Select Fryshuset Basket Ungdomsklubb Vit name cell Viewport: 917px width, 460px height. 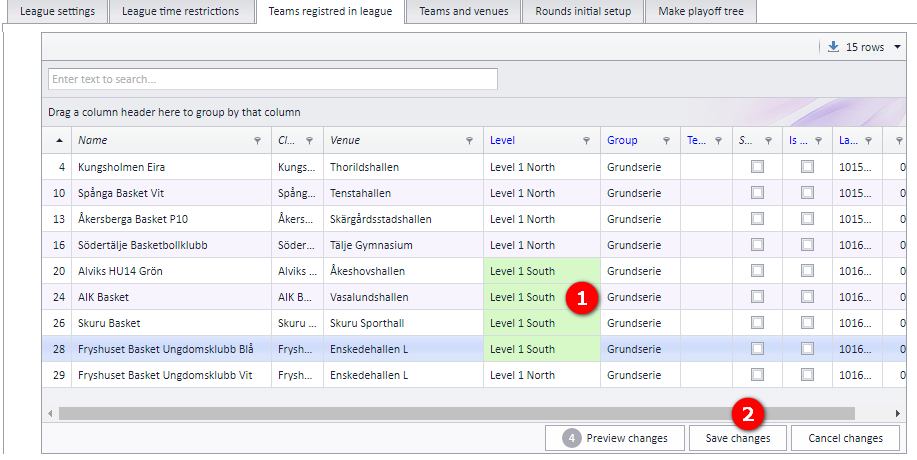click(x=171, y=375)
